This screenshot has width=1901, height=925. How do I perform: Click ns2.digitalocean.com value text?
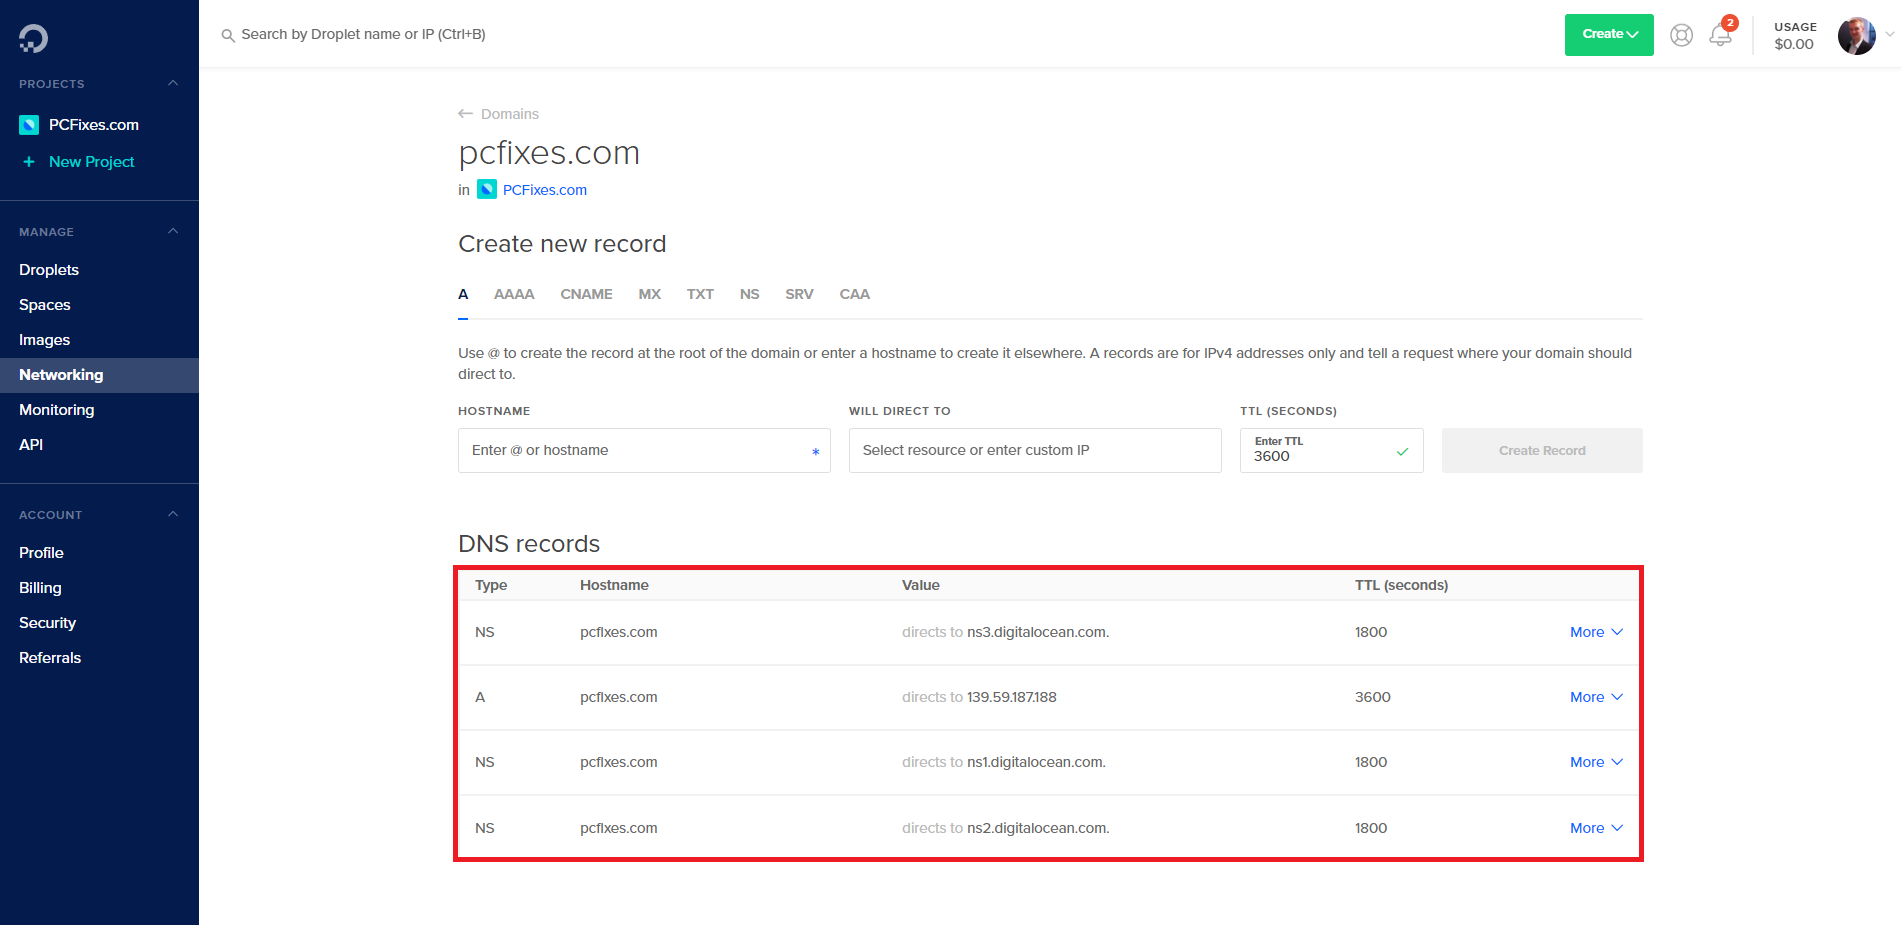[x=1038, y=829]
